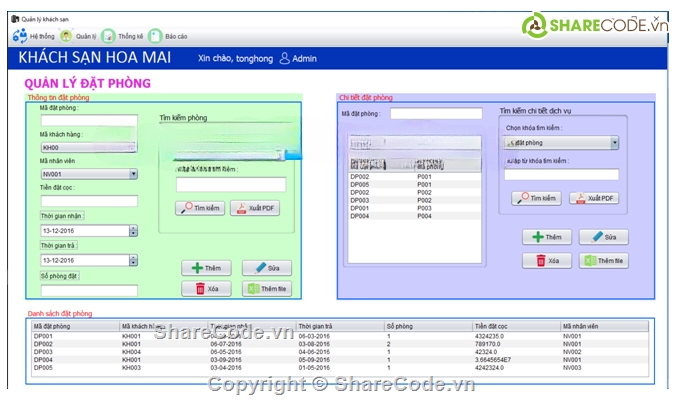Select booking row DP004 in Danh sách
The height and width of the screenshot is (404, 680).
point(340,360)
